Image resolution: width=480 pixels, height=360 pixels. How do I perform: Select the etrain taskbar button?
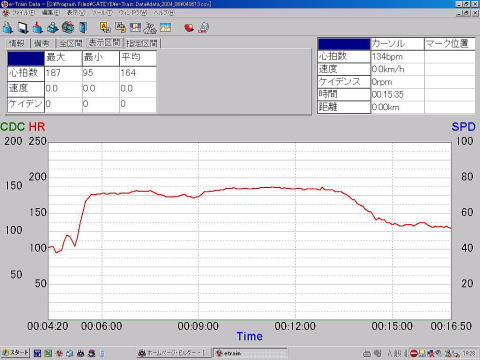point(250,353)
